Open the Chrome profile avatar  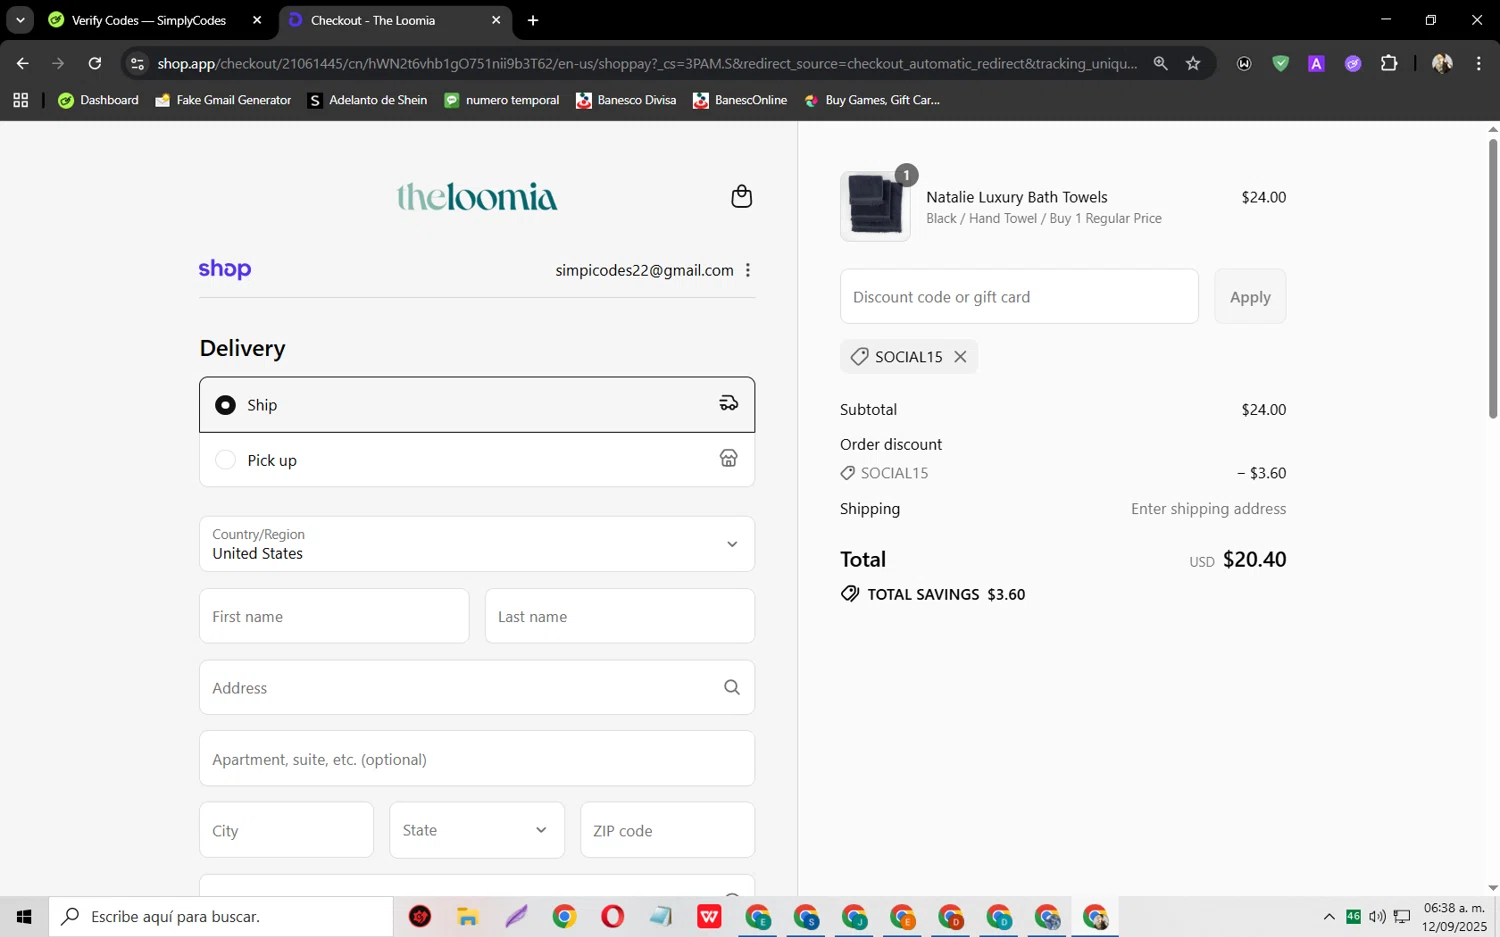1442,63
